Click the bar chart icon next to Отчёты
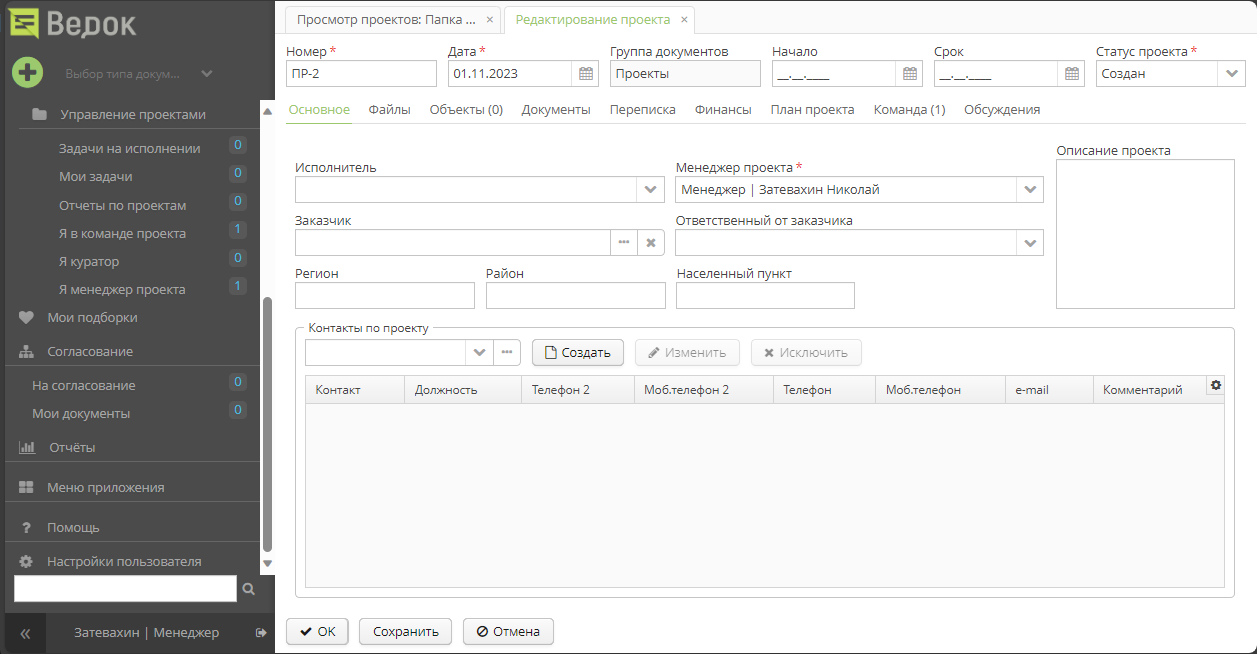This screenshot has height=654, width=1257. pos(27,448)
